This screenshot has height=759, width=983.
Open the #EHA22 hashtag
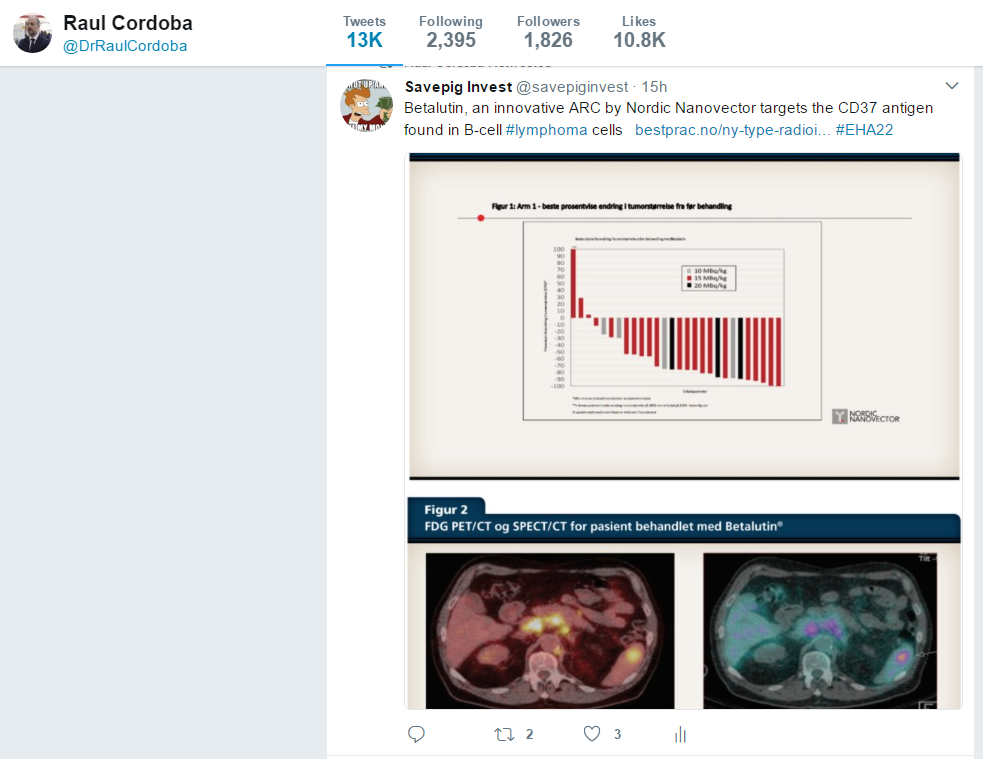(x=864, y=130)
